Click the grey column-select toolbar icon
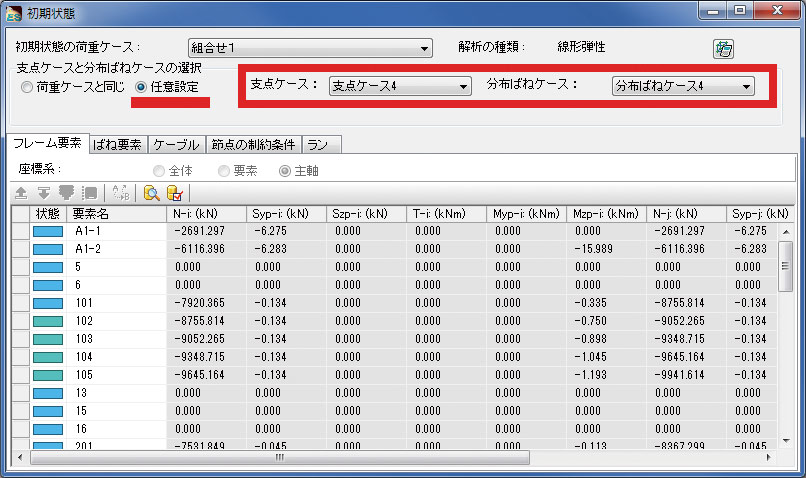The image size is (806, 478). pyautogui.click(x=89, y=193)
